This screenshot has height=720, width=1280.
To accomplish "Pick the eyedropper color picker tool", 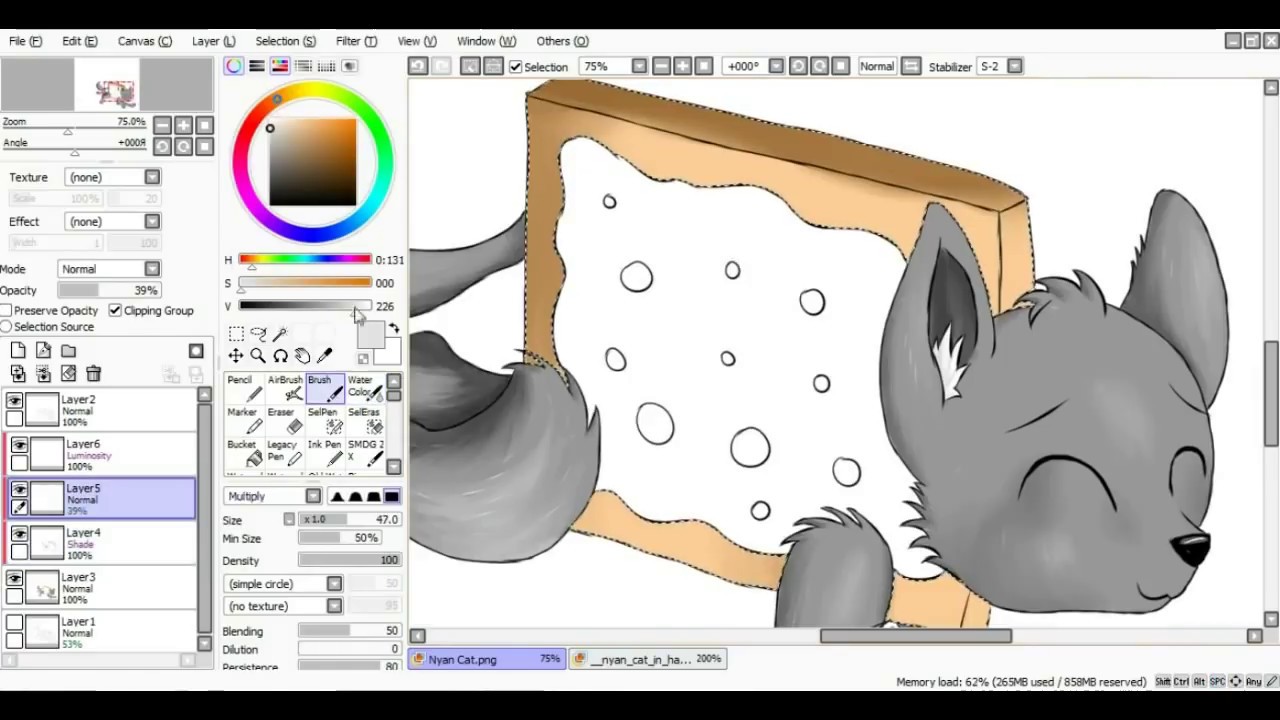I will pyautogui.click(x=324, y=356).
